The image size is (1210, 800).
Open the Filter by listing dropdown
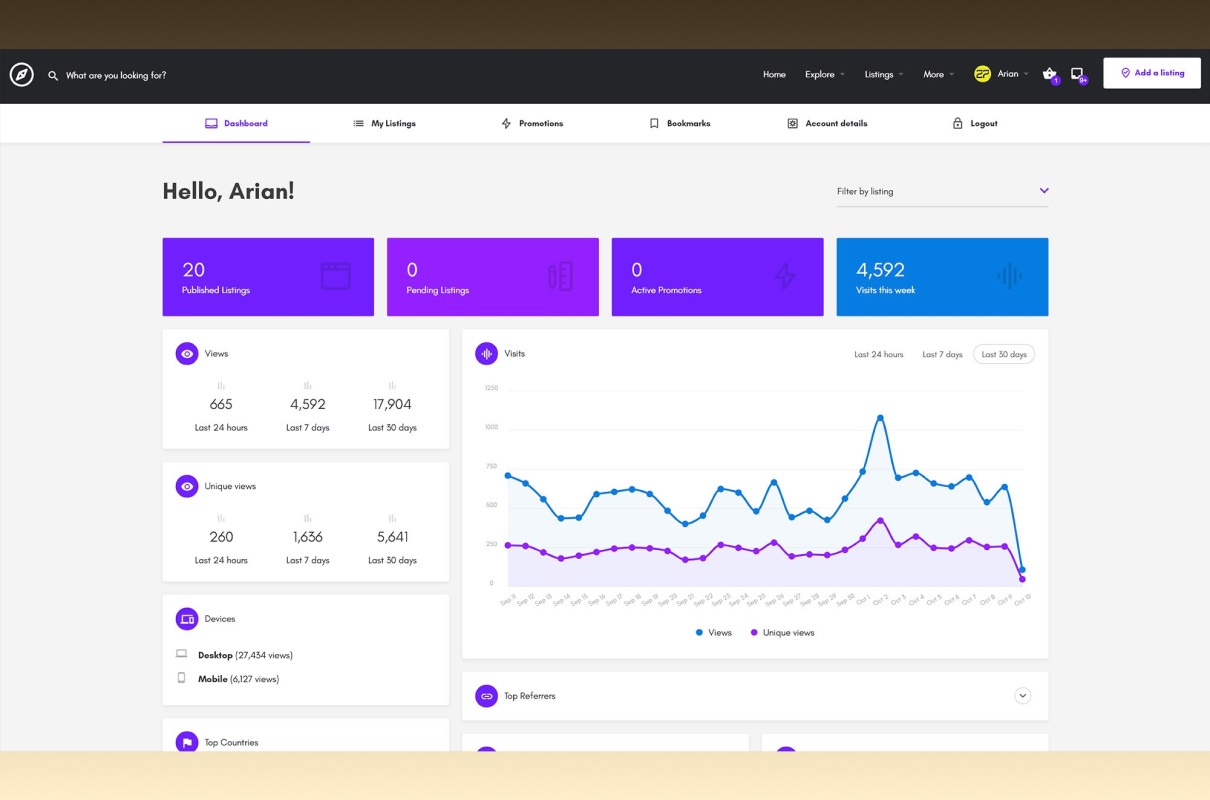(942, 191)
